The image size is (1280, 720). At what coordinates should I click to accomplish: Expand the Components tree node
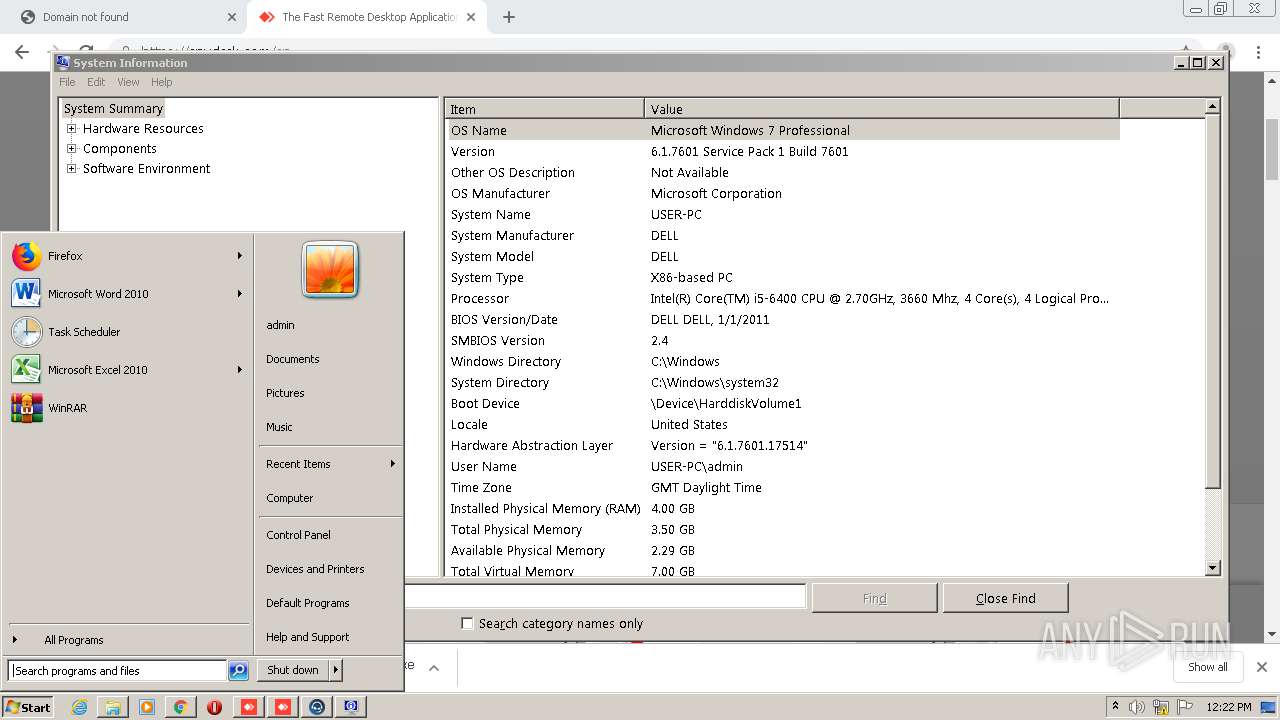71,149
